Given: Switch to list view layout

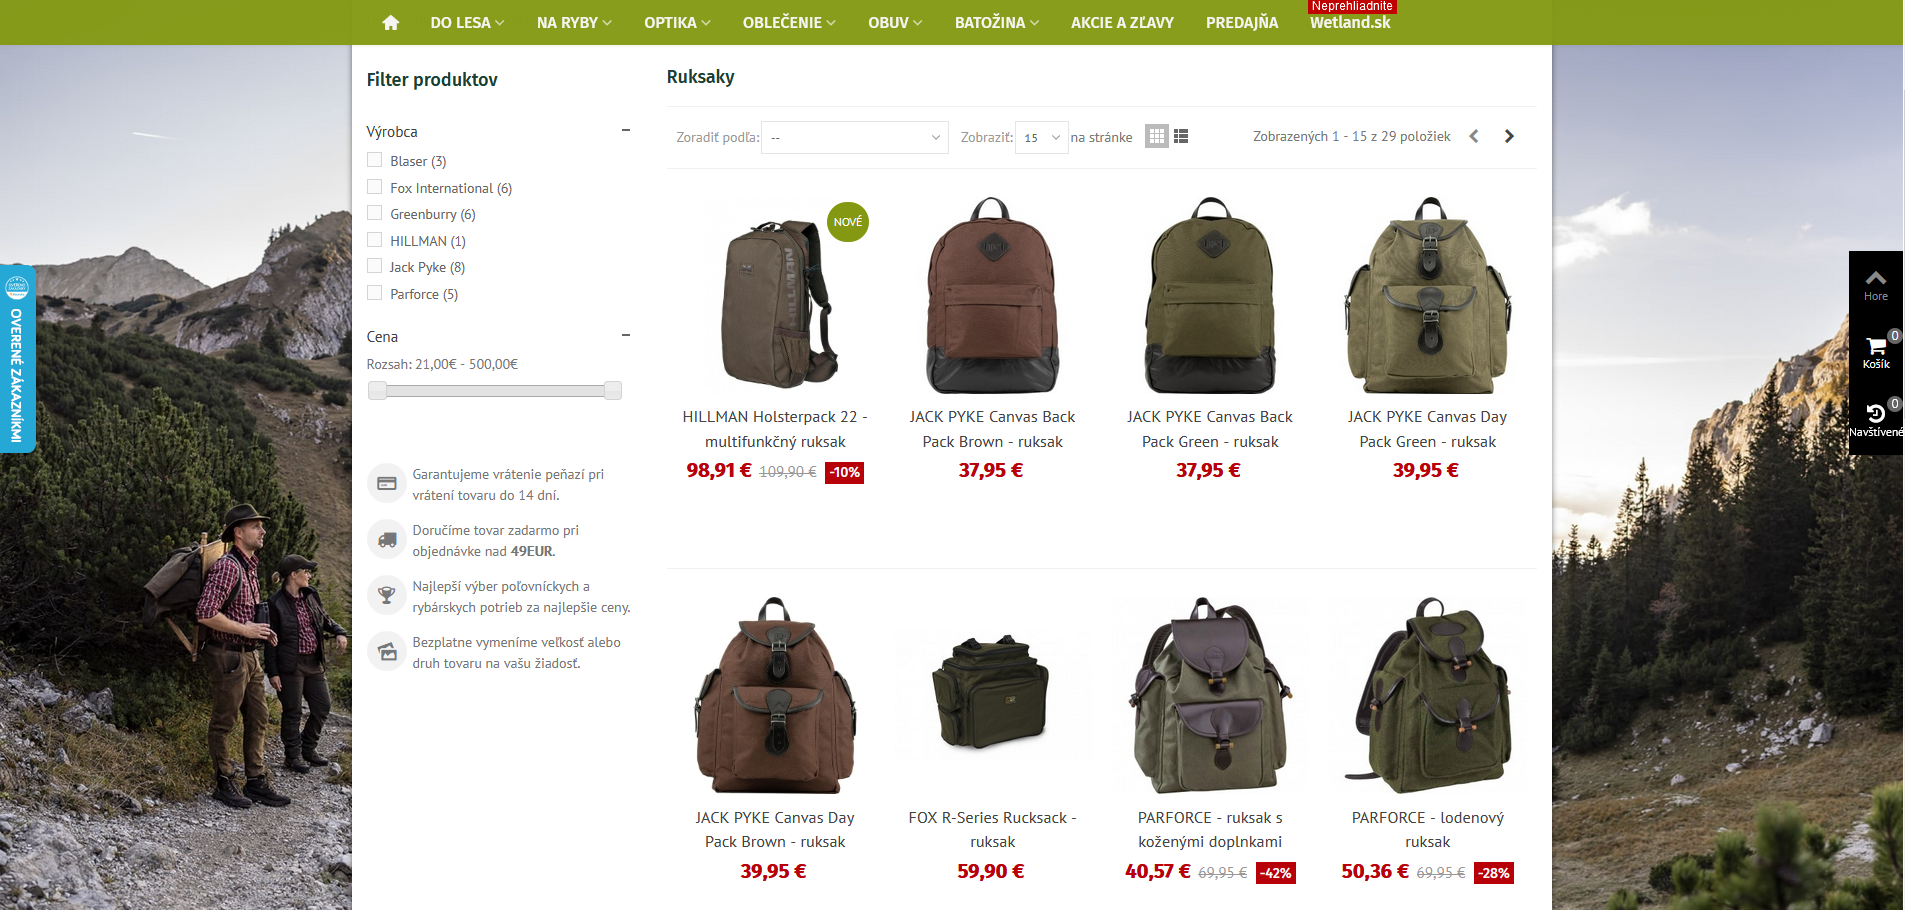Looking at the screenshot, I should [x=1181, y=136].
